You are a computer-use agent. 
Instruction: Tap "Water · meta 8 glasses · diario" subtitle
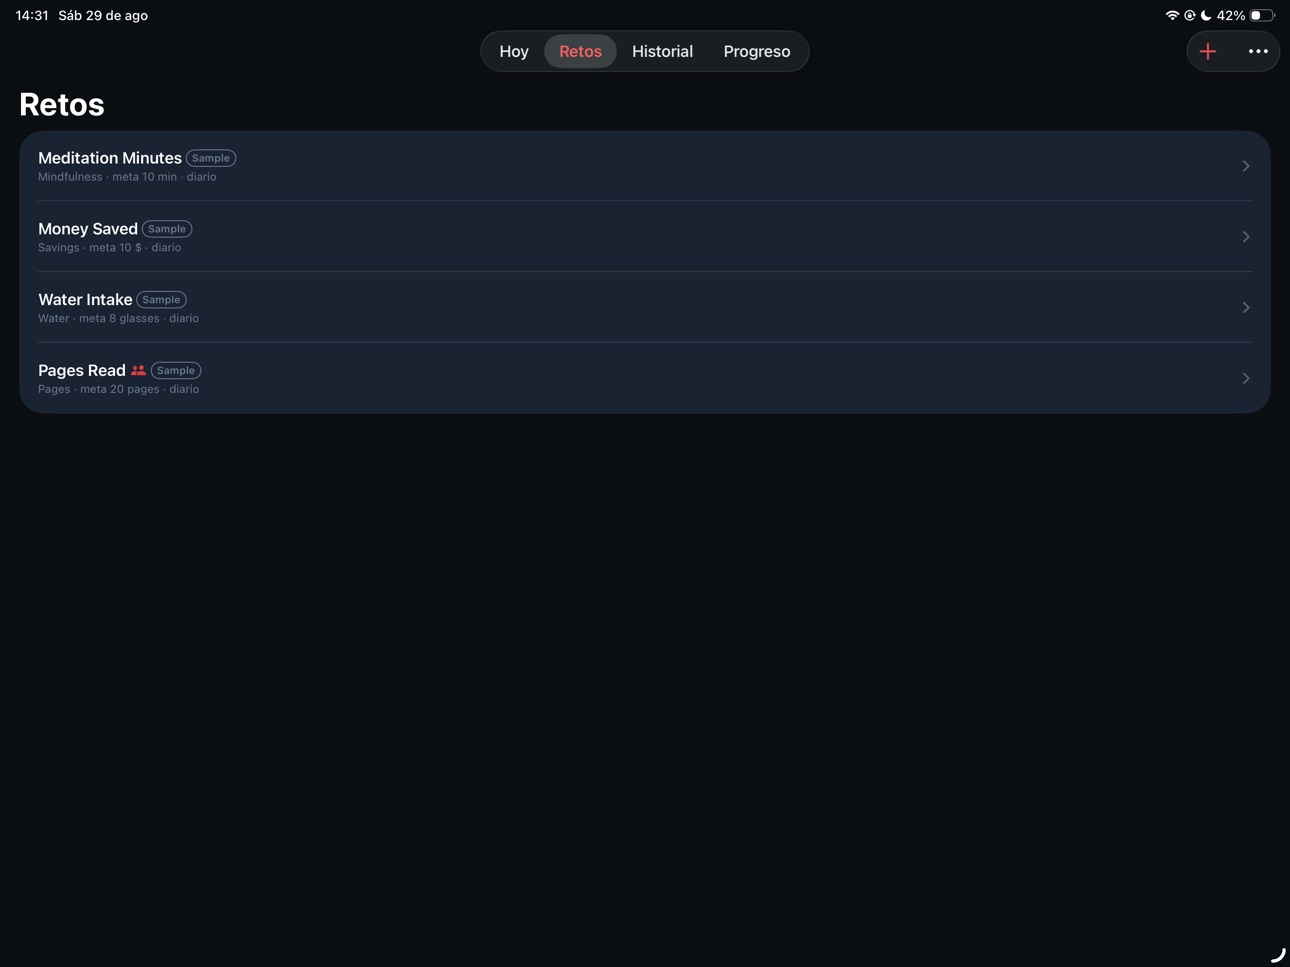(118, 319)
